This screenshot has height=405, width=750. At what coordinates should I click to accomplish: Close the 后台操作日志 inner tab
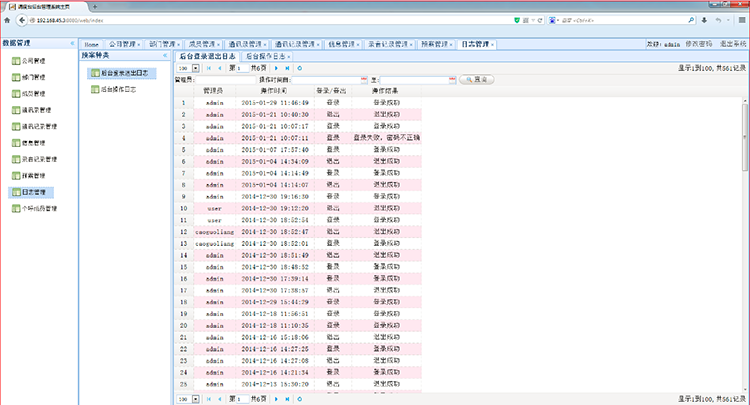coord(289,57)
